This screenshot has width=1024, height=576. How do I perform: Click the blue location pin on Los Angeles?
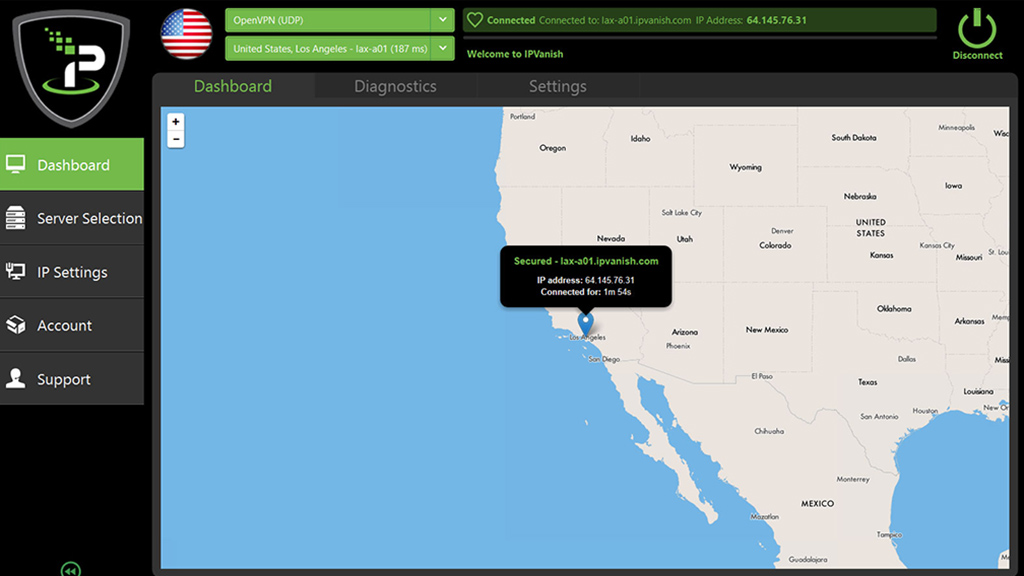586,323
